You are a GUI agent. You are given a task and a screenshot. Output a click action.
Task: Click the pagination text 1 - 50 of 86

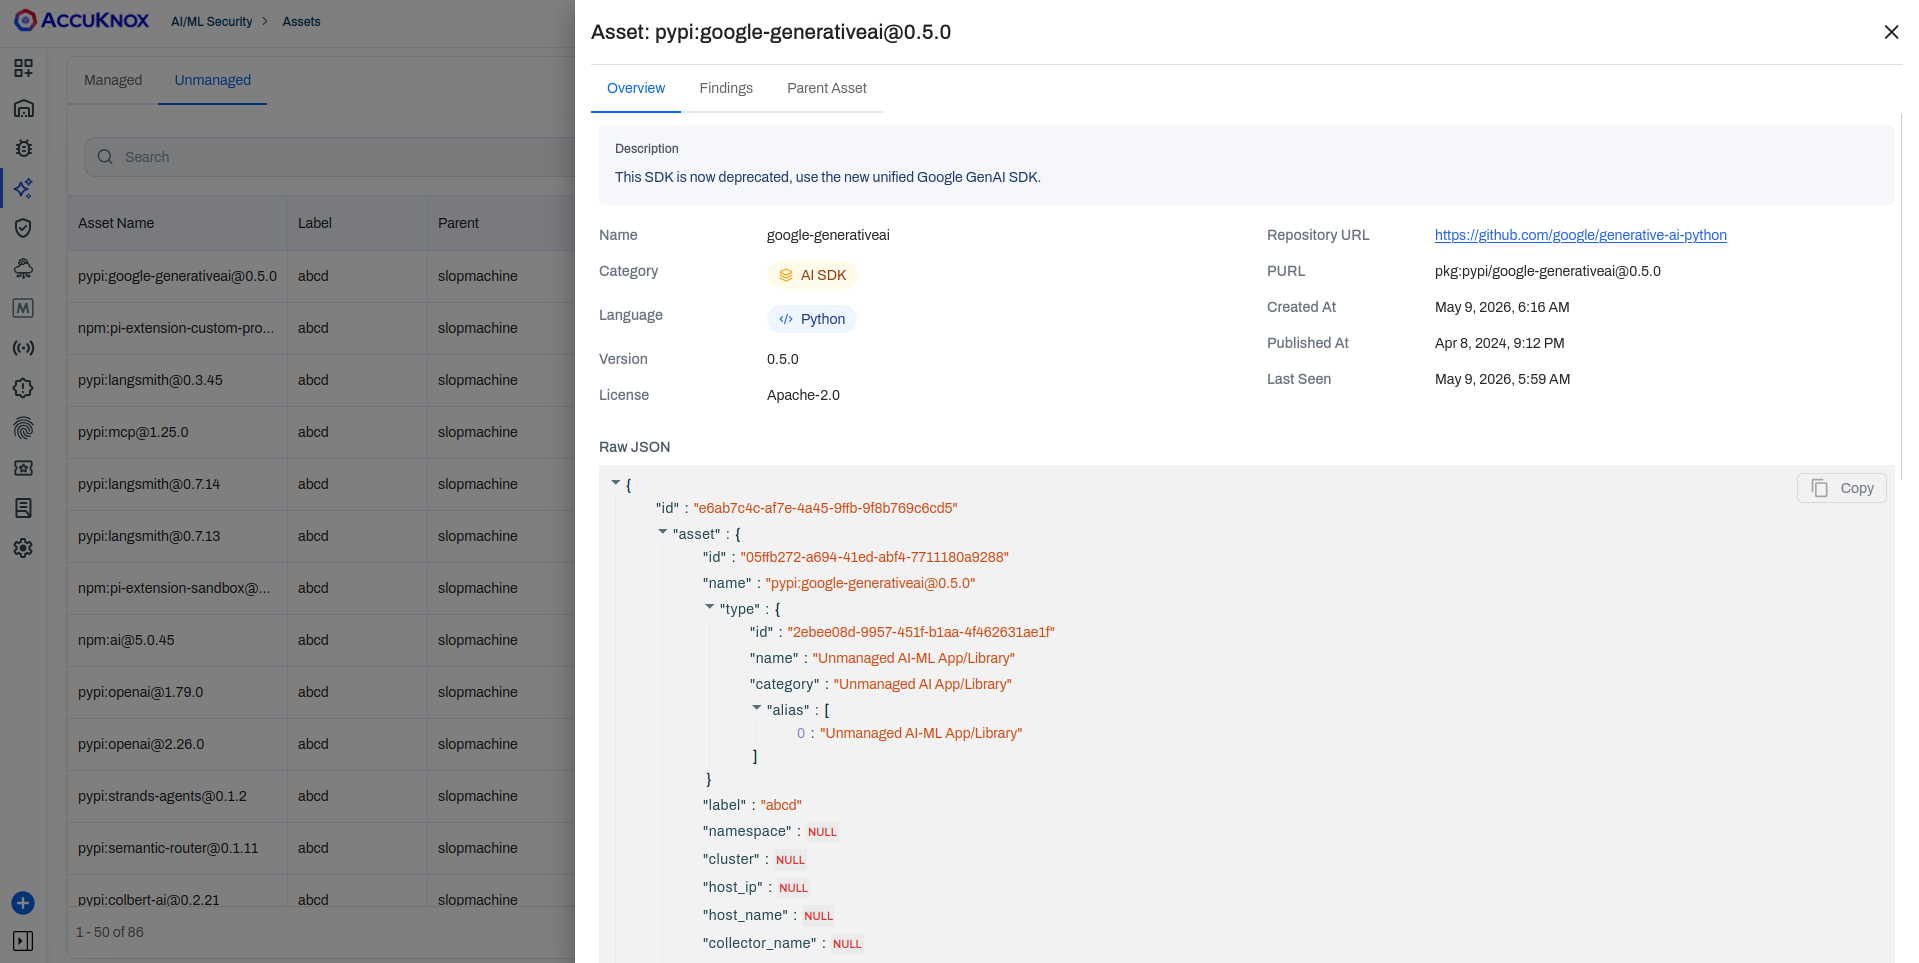pyautogui.click(x=110, y=932)
